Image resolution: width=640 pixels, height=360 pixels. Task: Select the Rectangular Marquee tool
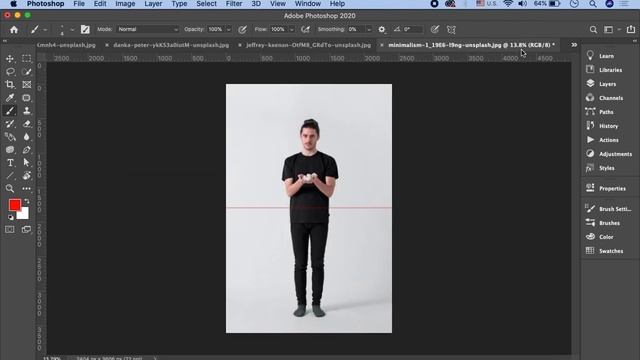point(27,59)
